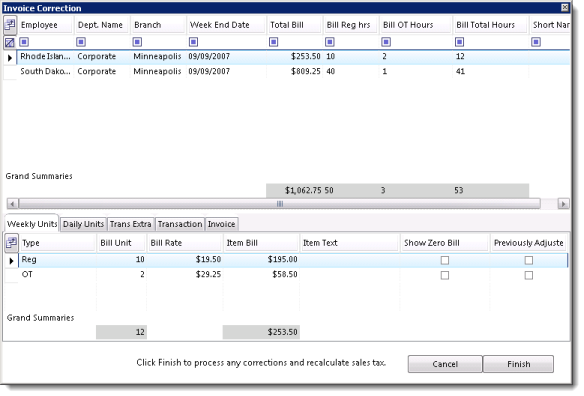
Task: Toggle the Previously Adjusted checkbox for the Reg row
Action: [529, 260]
